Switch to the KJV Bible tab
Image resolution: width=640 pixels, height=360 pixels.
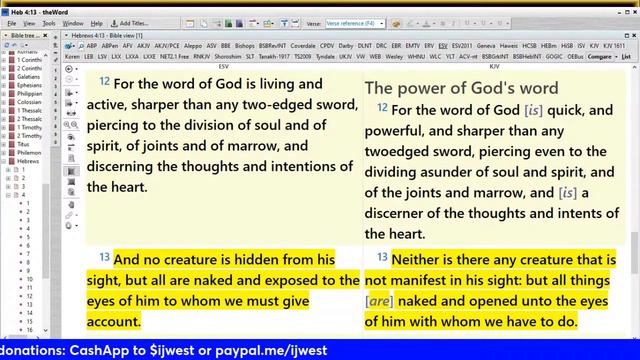pyautogui.click(x=594, y=46)
